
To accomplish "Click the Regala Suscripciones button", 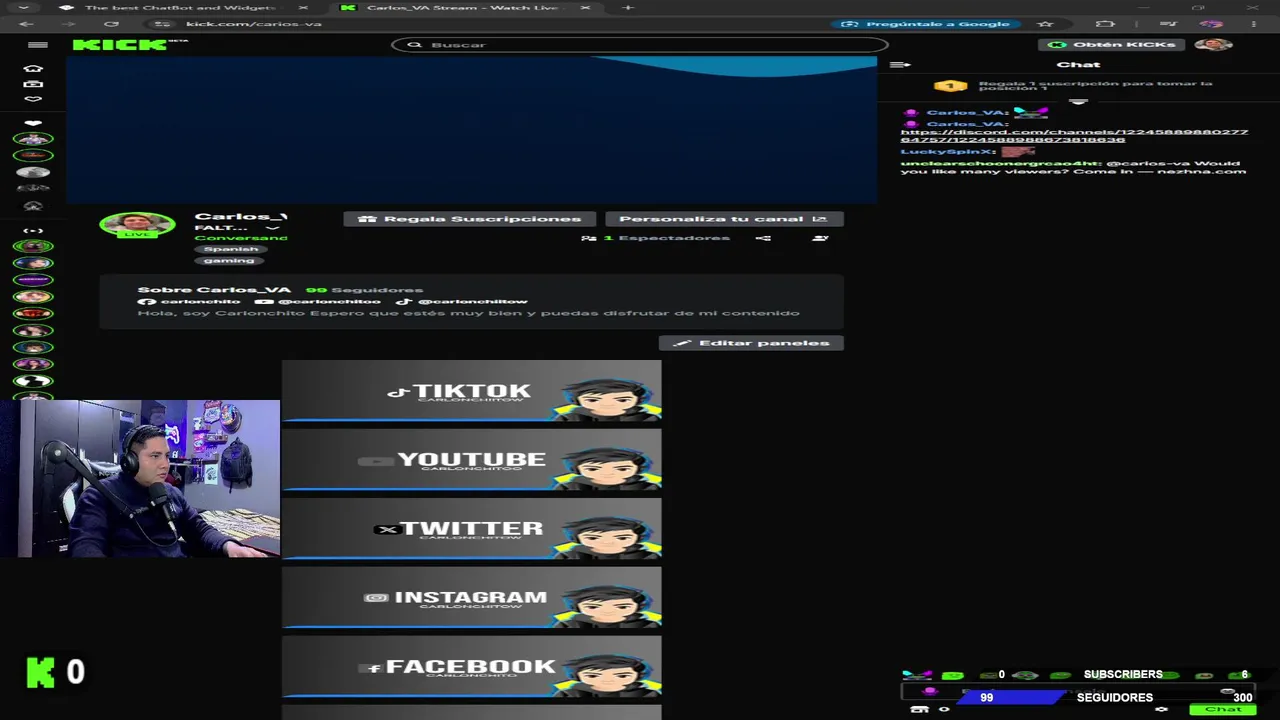I will coord(470,218).
